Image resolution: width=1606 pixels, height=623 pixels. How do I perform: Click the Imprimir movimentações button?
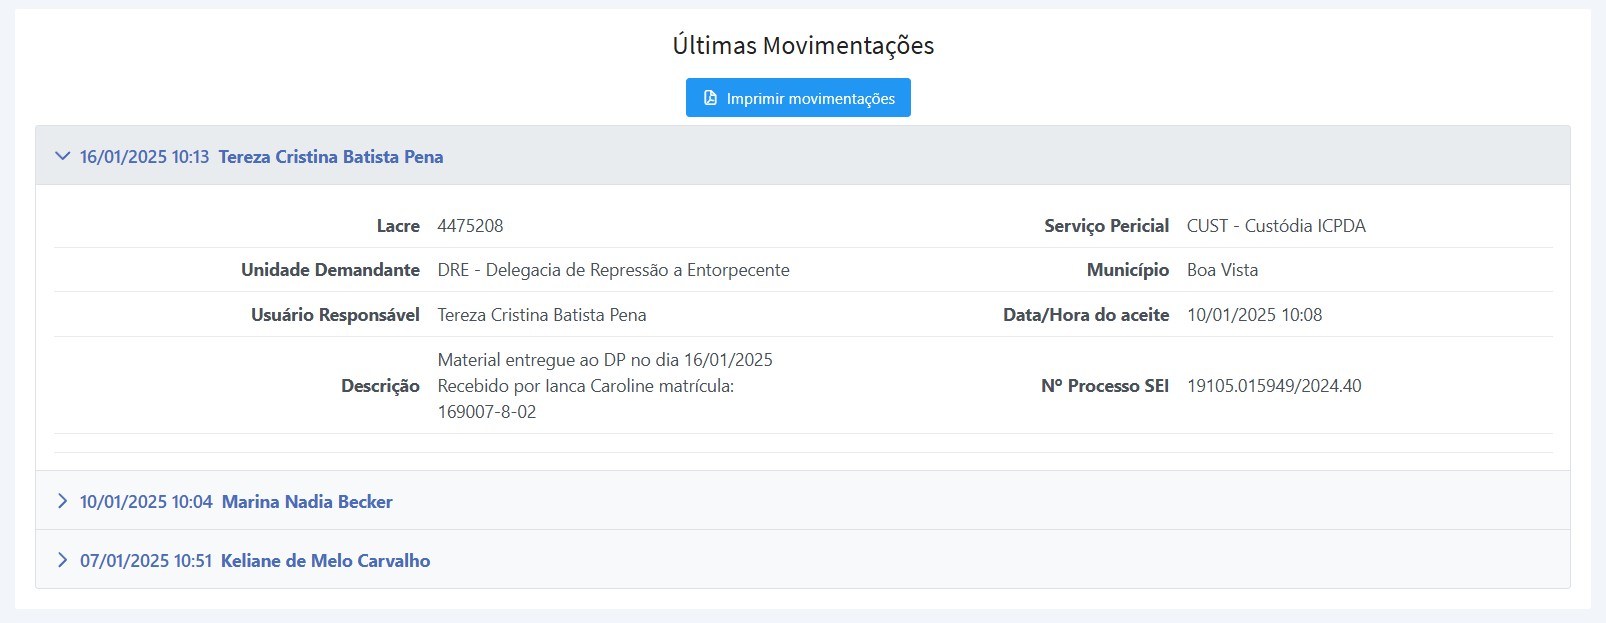pyautogui.click(x=798, y=98)
